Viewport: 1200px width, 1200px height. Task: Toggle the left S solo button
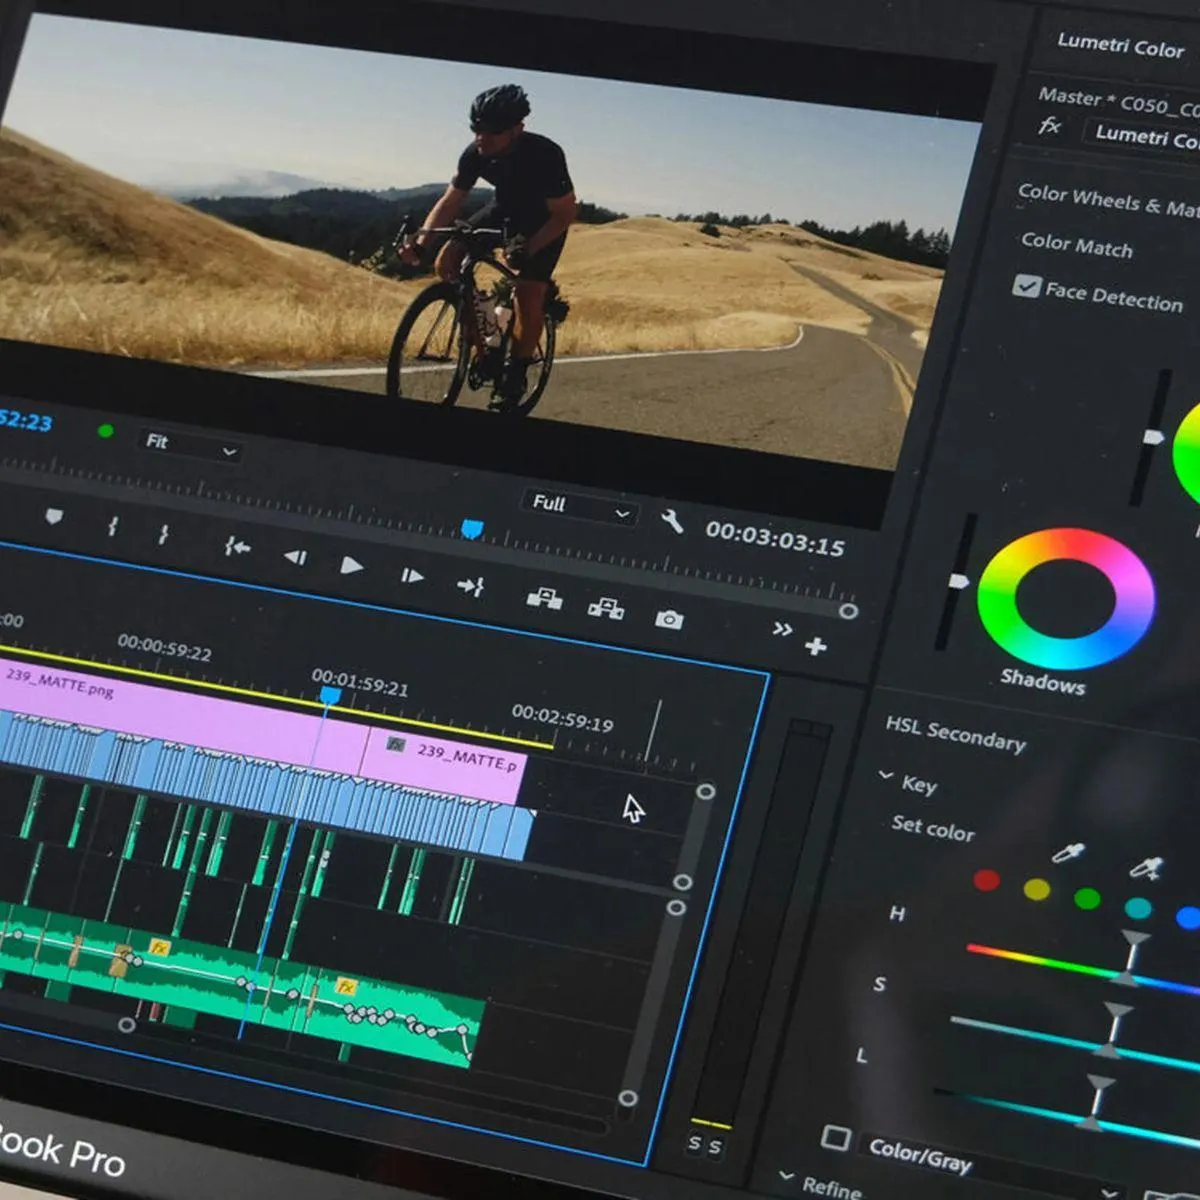click(x=695, y=1143)
